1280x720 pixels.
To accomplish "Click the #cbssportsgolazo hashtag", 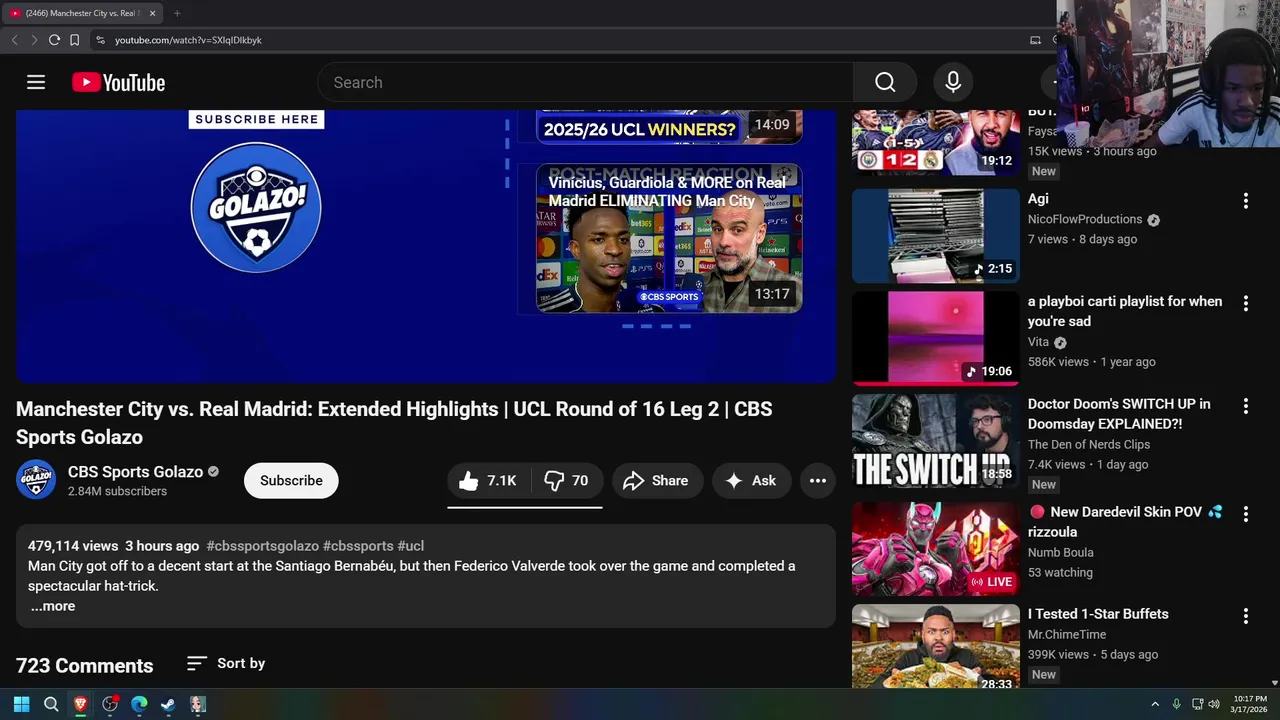I will click(x=263, y=546).
